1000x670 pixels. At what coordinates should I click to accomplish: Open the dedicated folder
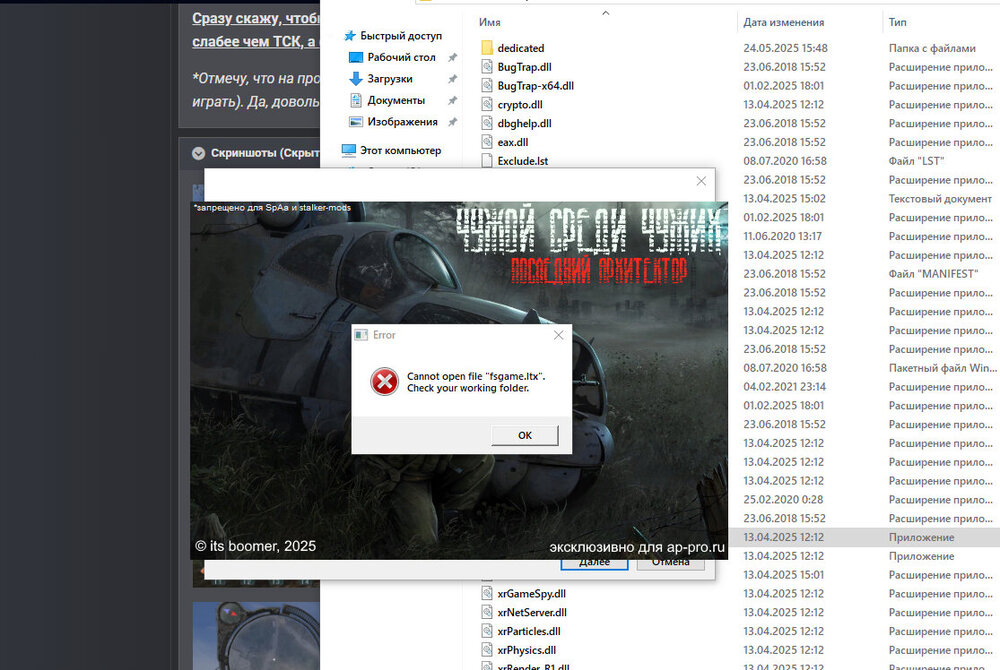520,48
